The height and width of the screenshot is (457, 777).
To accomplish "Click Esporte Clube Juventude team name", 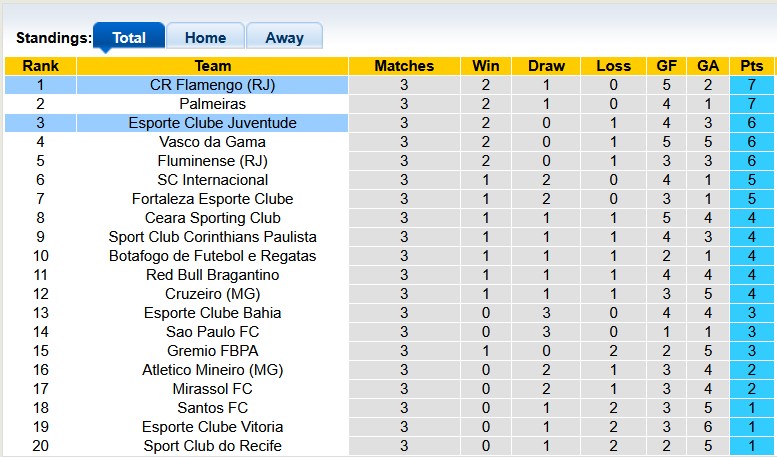I will pyautogui.click(x=212, y=123).
